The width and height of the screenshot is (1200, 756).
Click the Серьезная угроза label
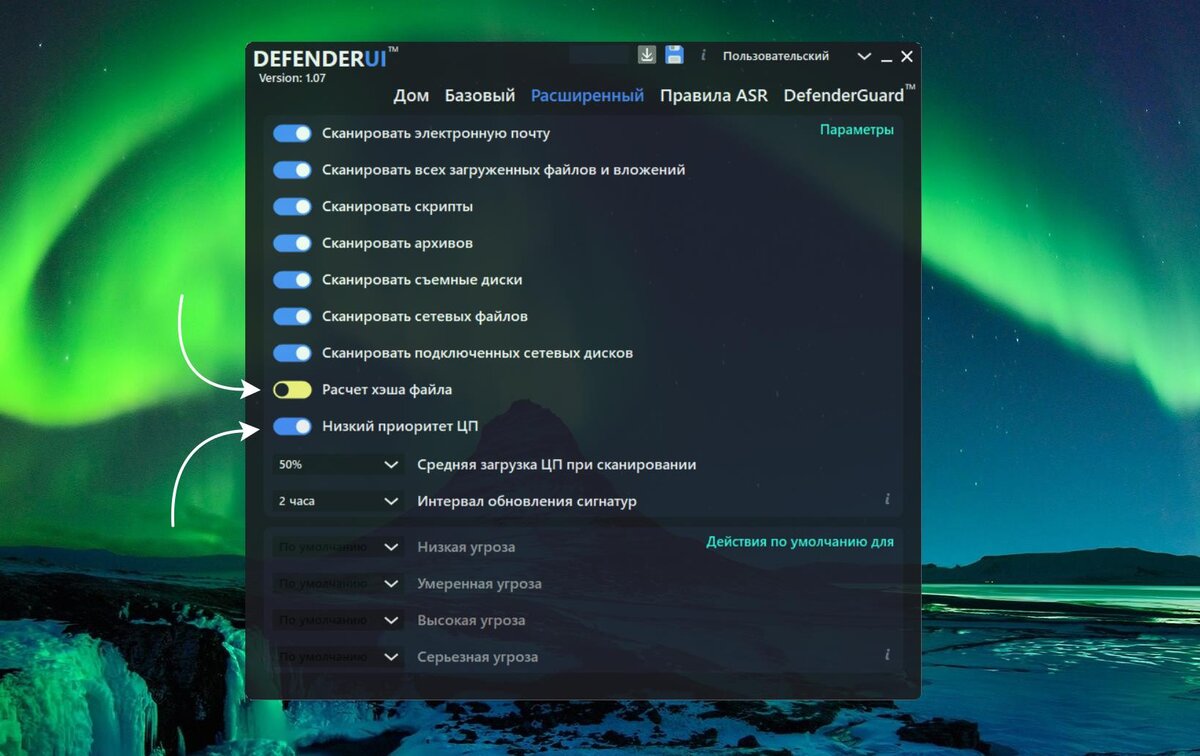point(478,657)
